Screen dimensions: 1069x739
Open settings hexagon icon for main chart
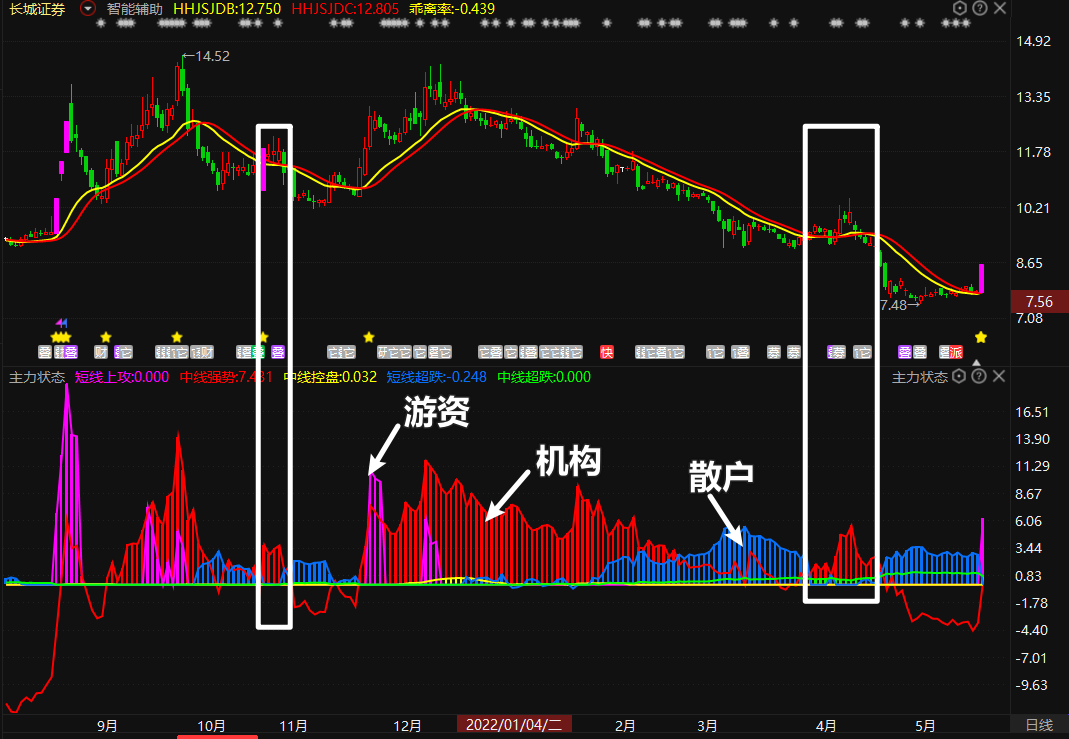click(x=960, y=8)
